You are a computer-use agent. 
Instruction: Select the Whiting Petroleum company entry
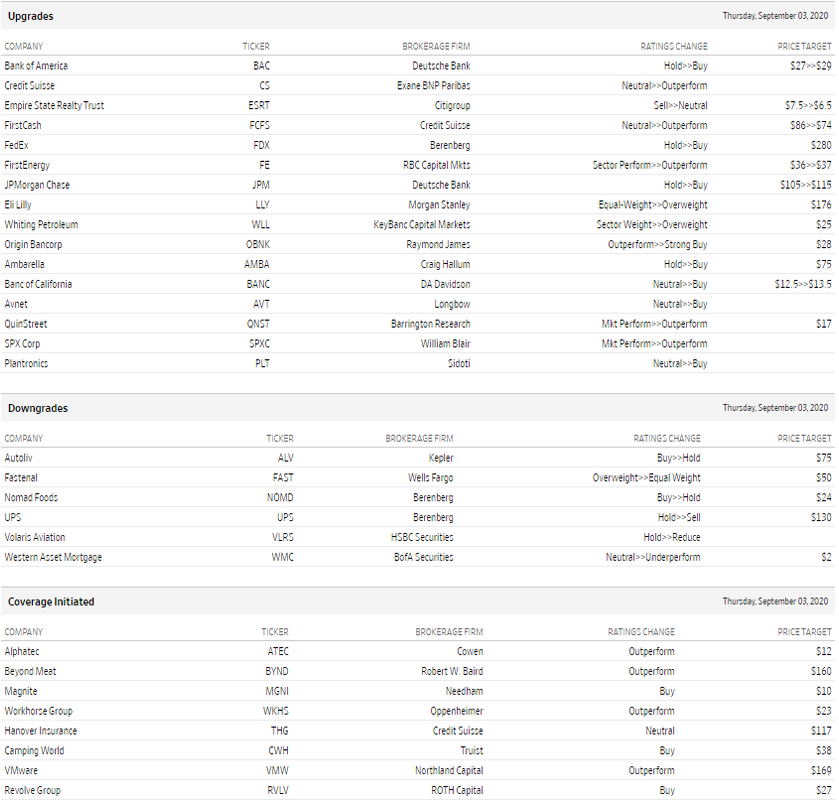point(41,225)
